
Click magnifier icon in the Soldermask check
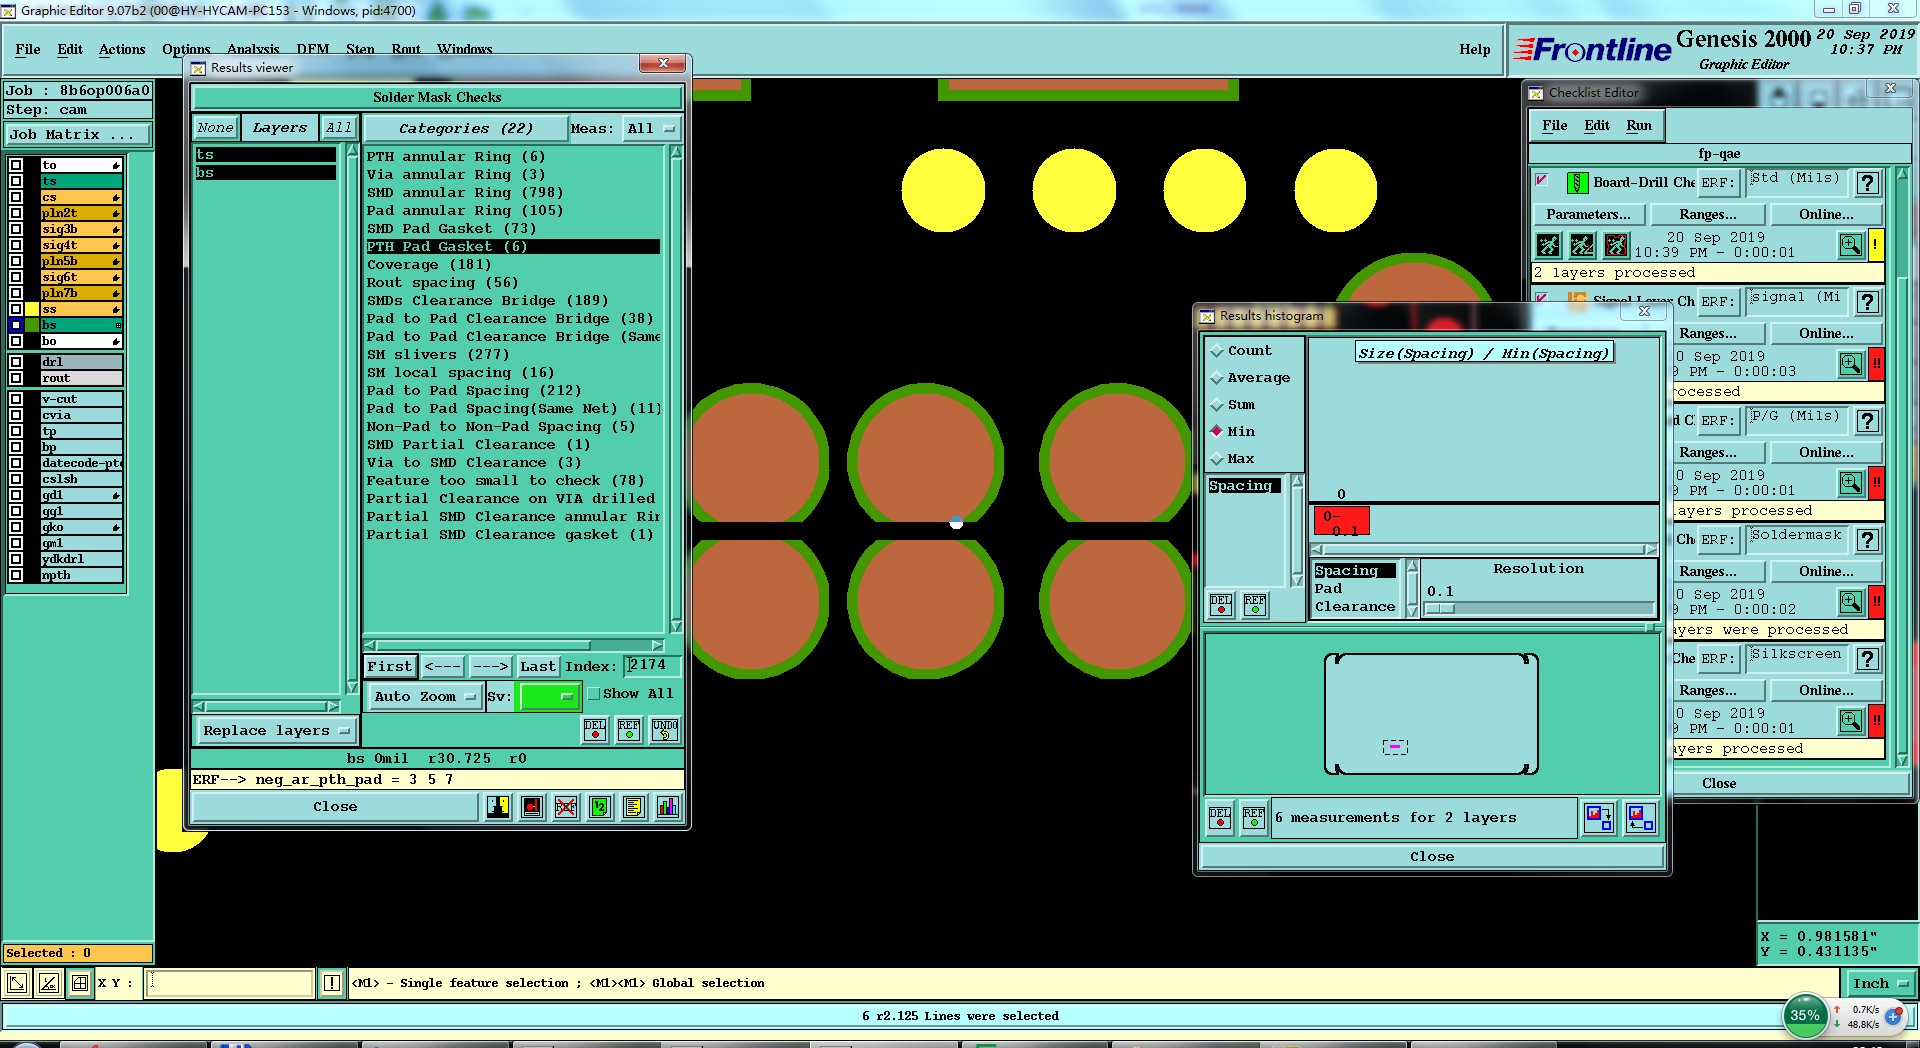coord(1851,602)
